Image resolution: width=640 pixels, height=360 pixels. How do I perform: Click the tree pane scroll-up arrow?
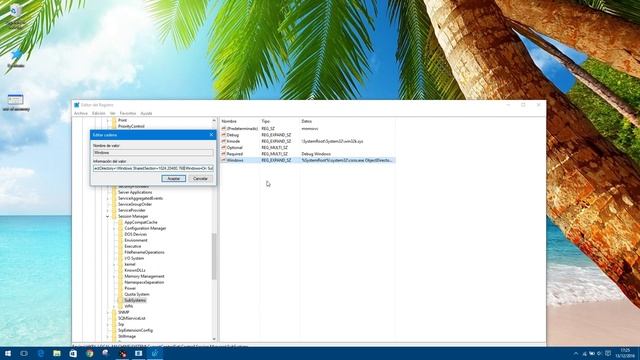[214, 121]
